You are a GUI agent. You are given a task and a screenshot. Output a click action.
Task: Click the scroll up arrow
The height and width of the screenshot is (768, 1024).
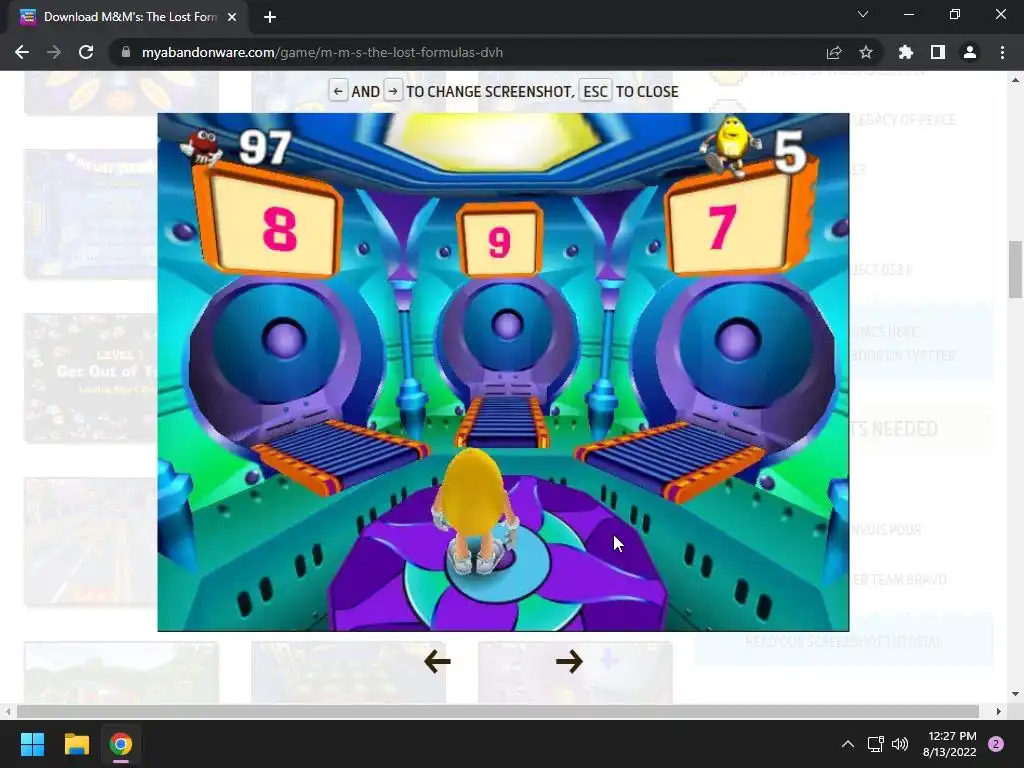(1015, 80)
